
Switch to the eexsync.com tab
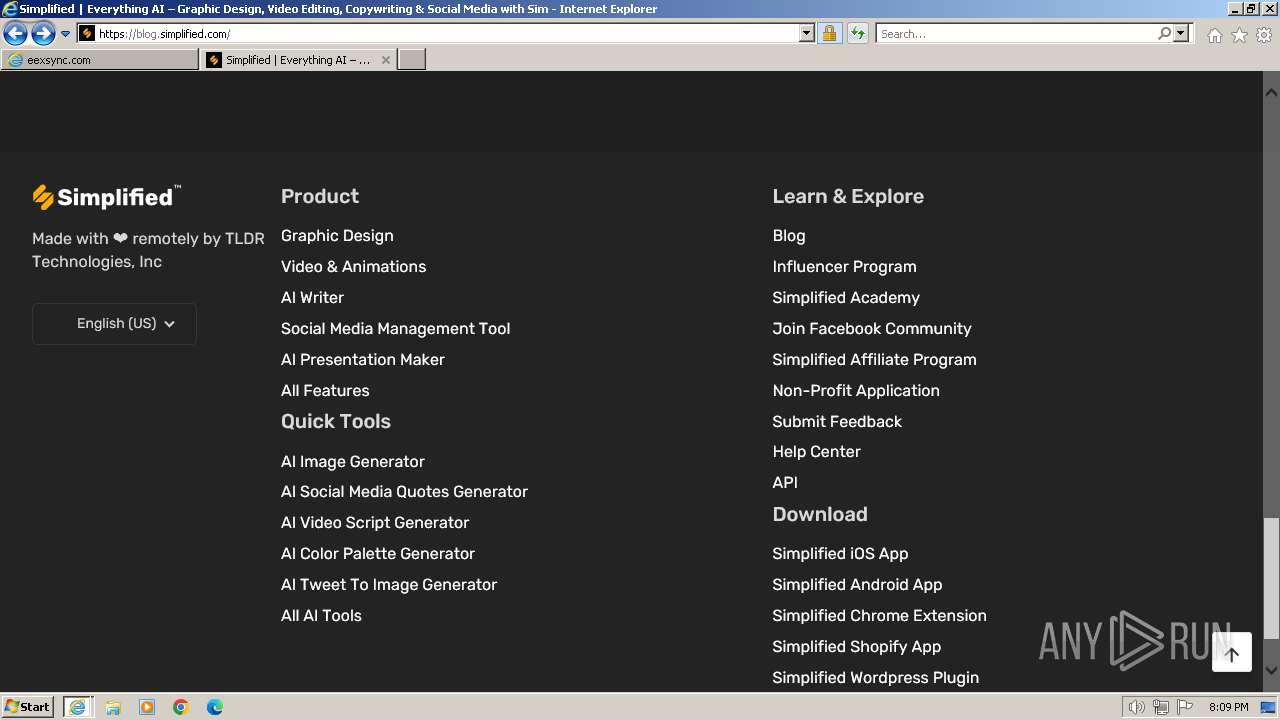click(100, 60)
